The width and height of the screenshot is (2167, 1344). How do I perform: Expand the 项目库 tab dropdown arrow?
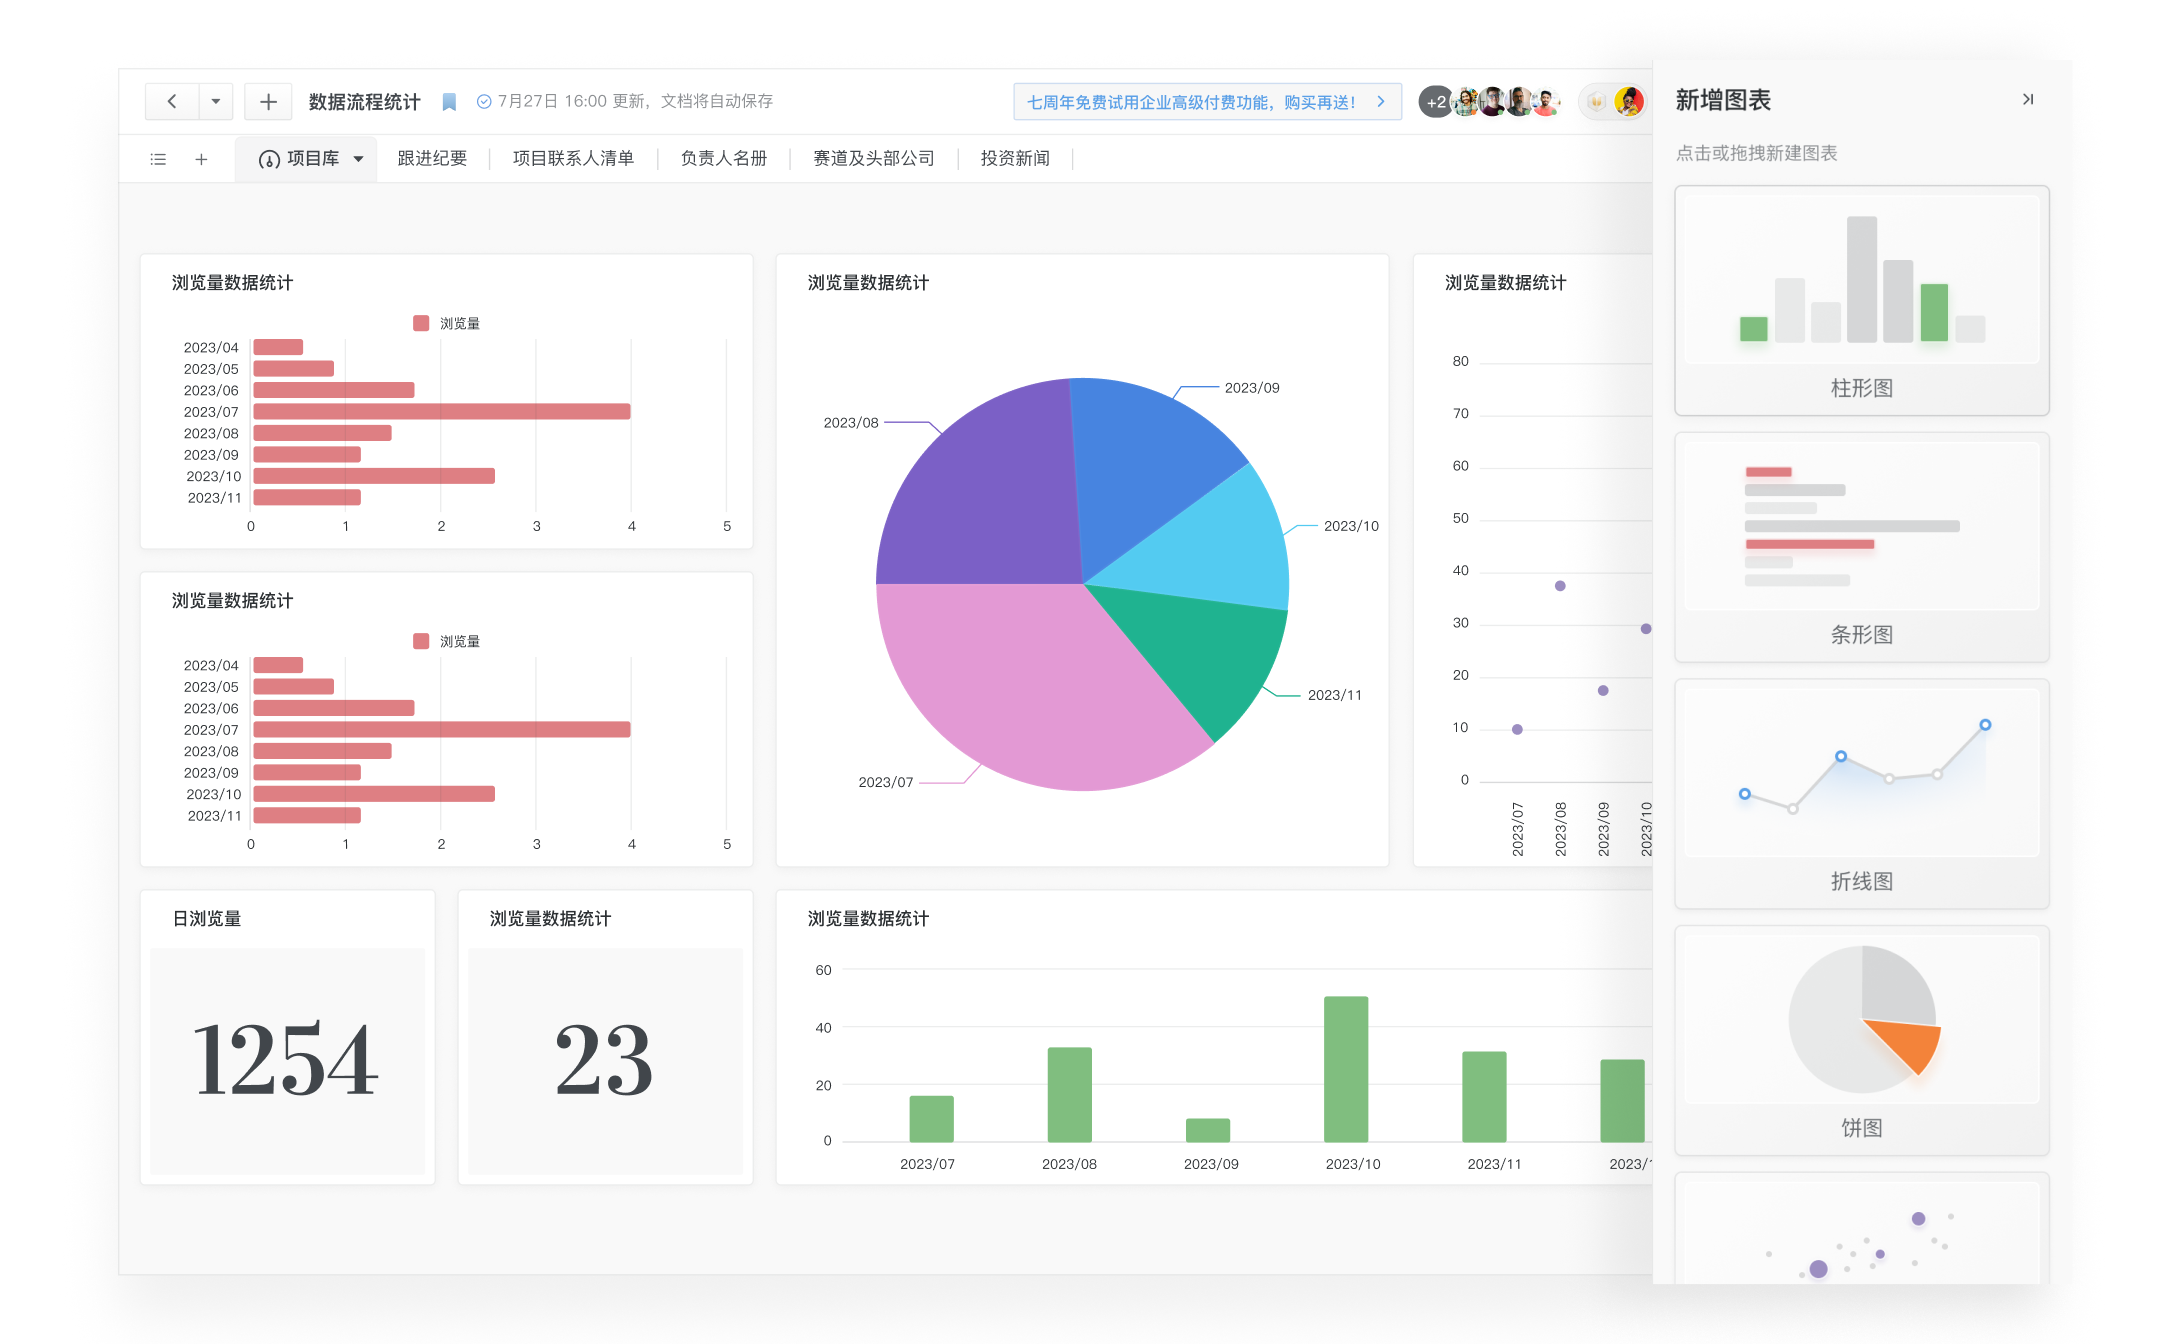click(x=358, y=159)
